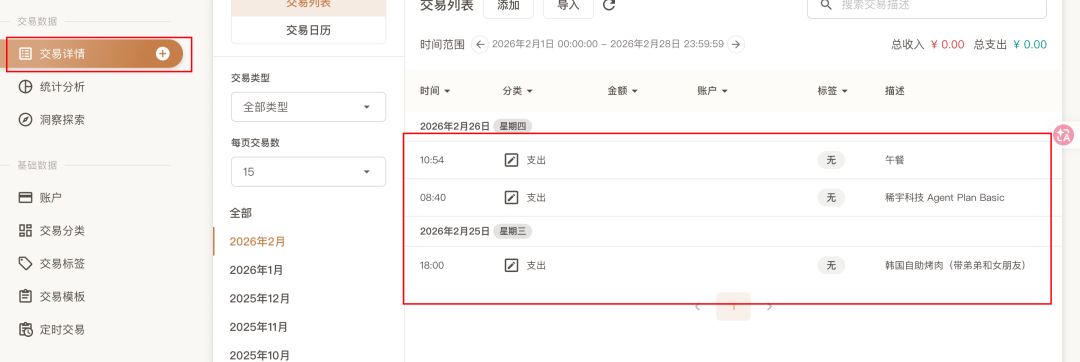The height and width of the screenshot is (362, 1080).
Task: Click the 18:00 time cell
Action: point(432,265)
